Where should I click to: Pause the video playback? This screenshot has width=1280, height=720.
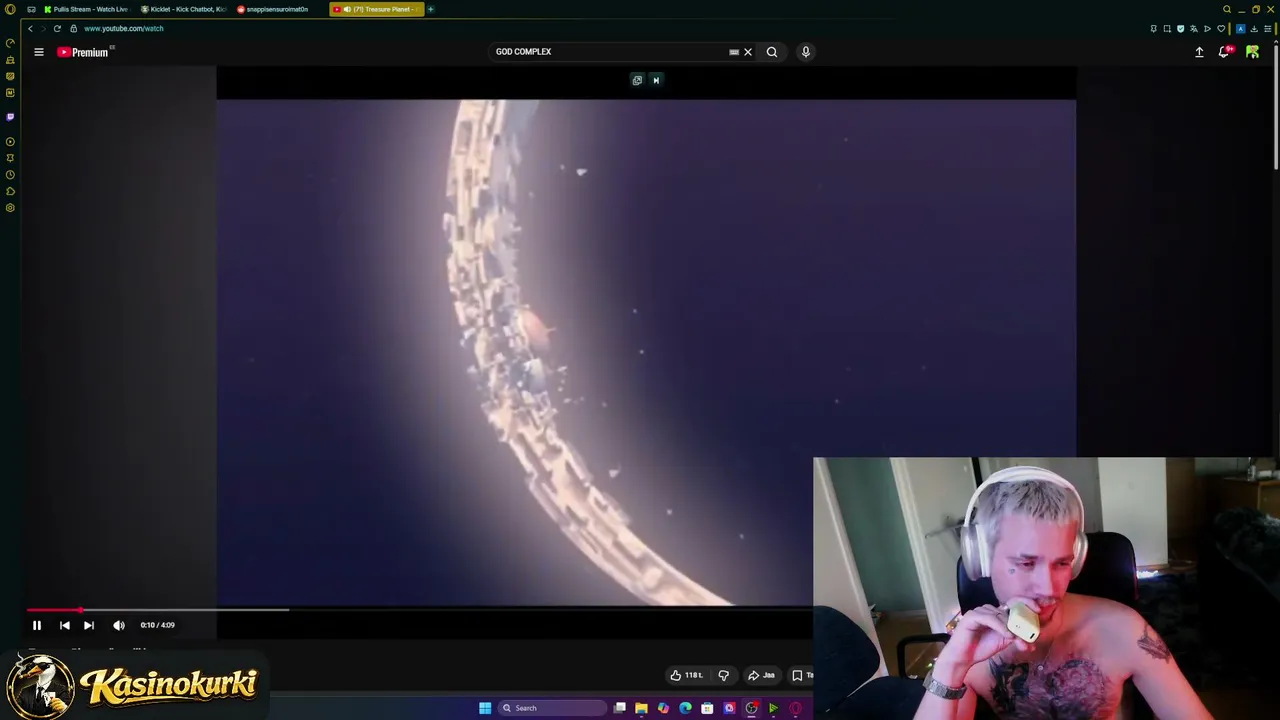[37, 625]
